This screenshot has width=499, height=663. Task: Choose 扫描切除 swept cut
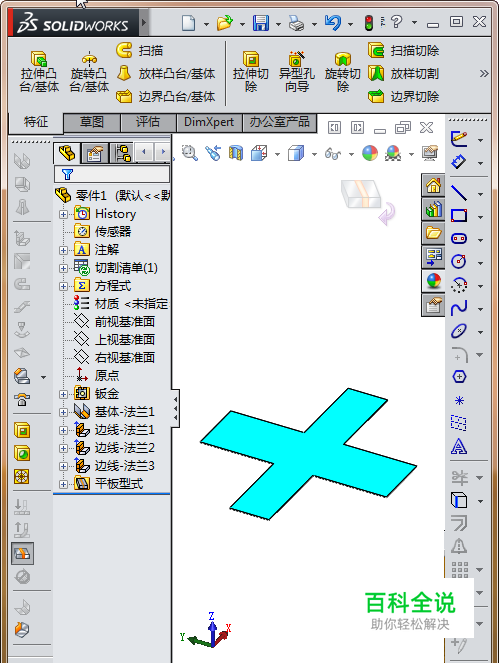(403, 51)
